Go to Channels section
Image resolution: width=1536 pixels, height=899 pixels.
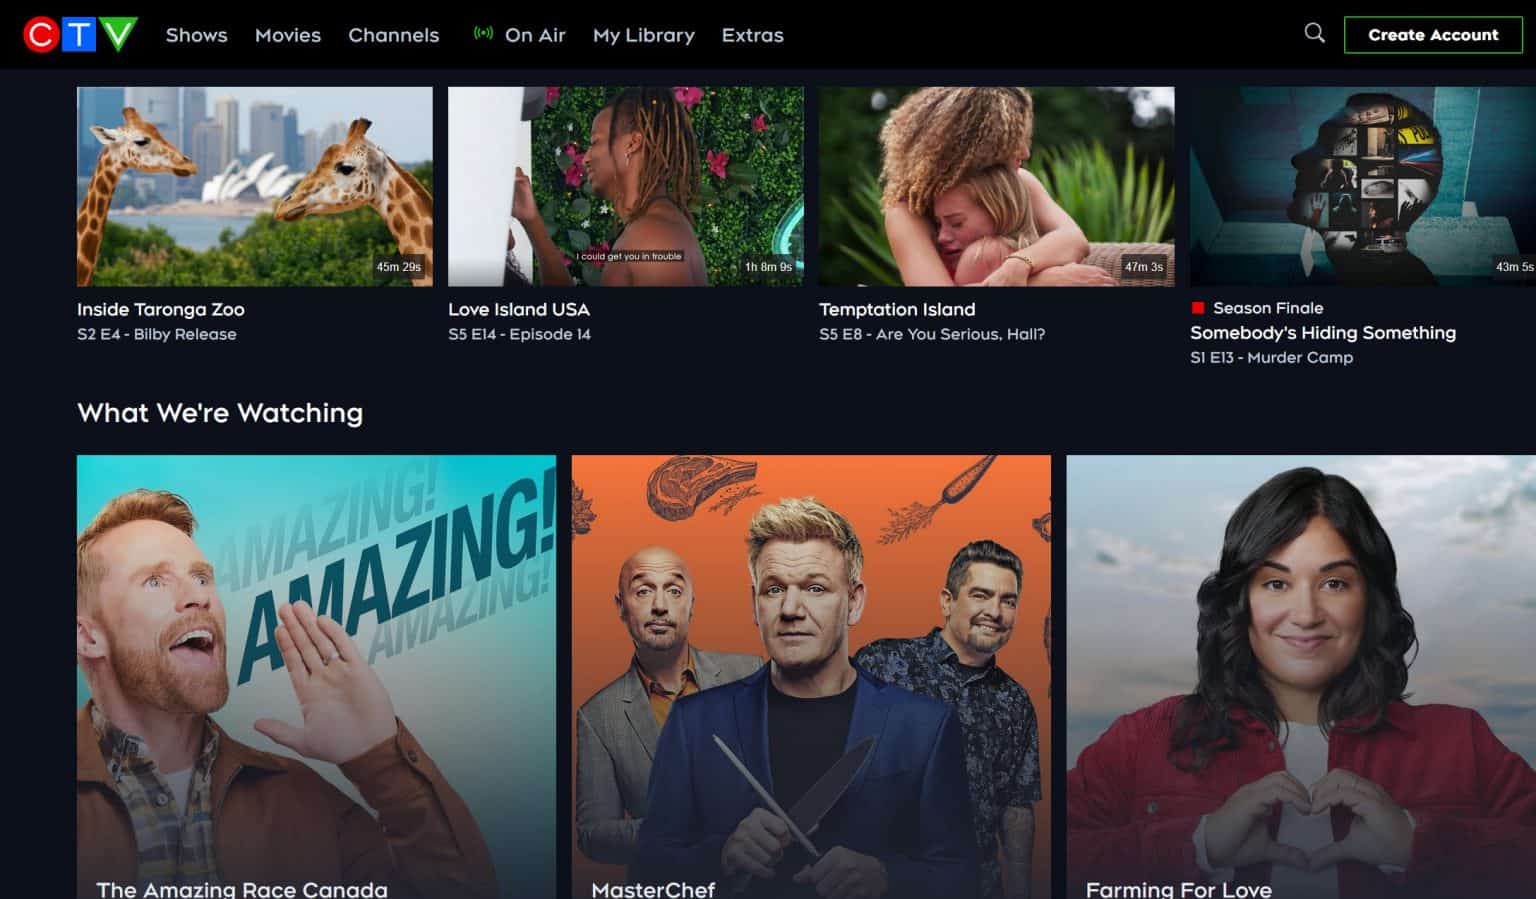[394, 35]
